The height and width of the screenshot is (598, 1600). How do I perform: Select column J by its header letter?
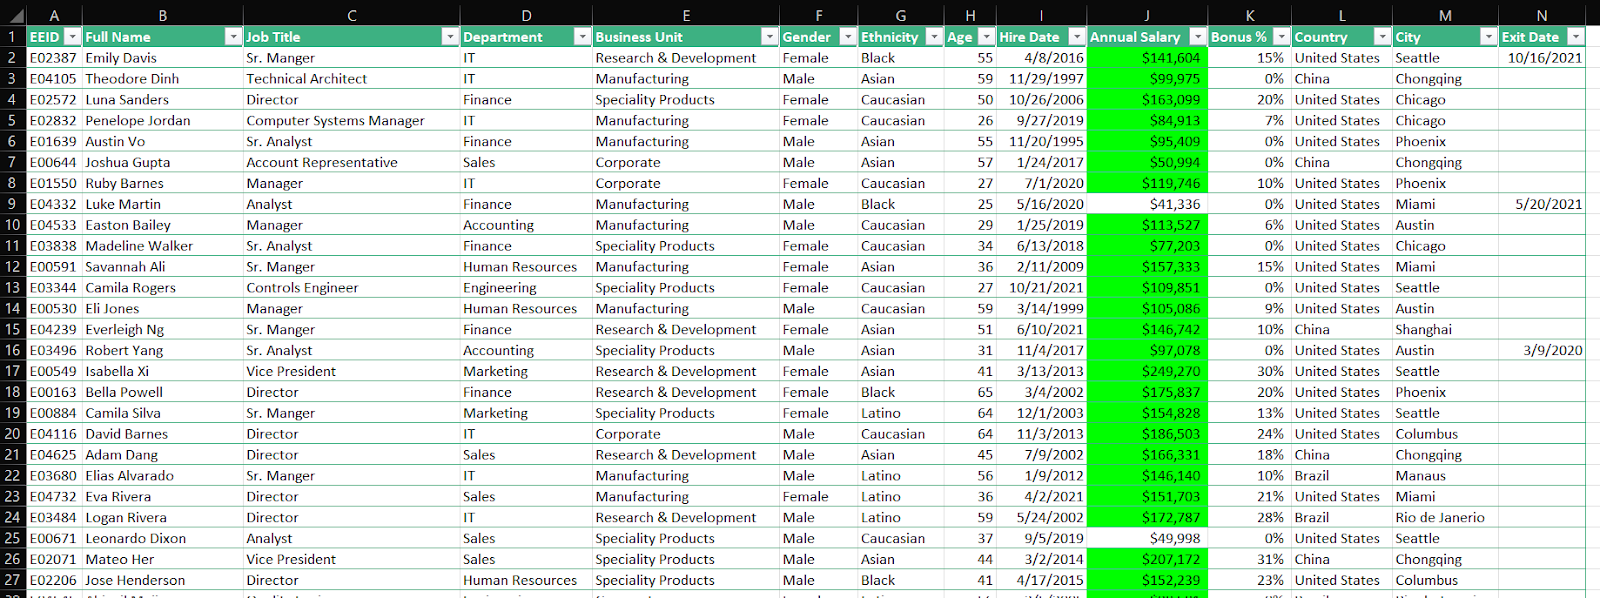[x=1146, y=15]
